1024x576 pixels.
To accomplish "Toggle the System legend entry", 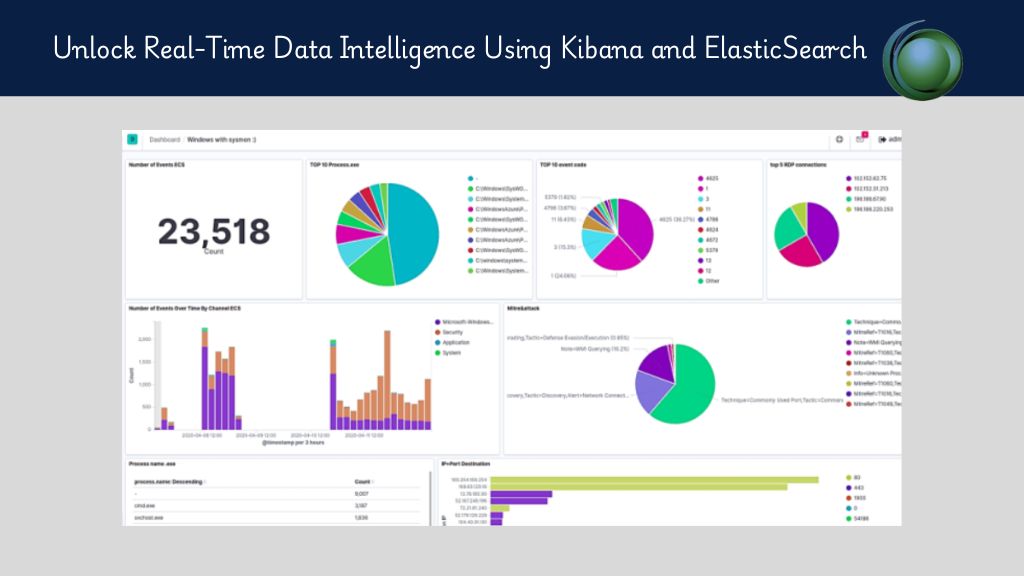I will 448,353.
